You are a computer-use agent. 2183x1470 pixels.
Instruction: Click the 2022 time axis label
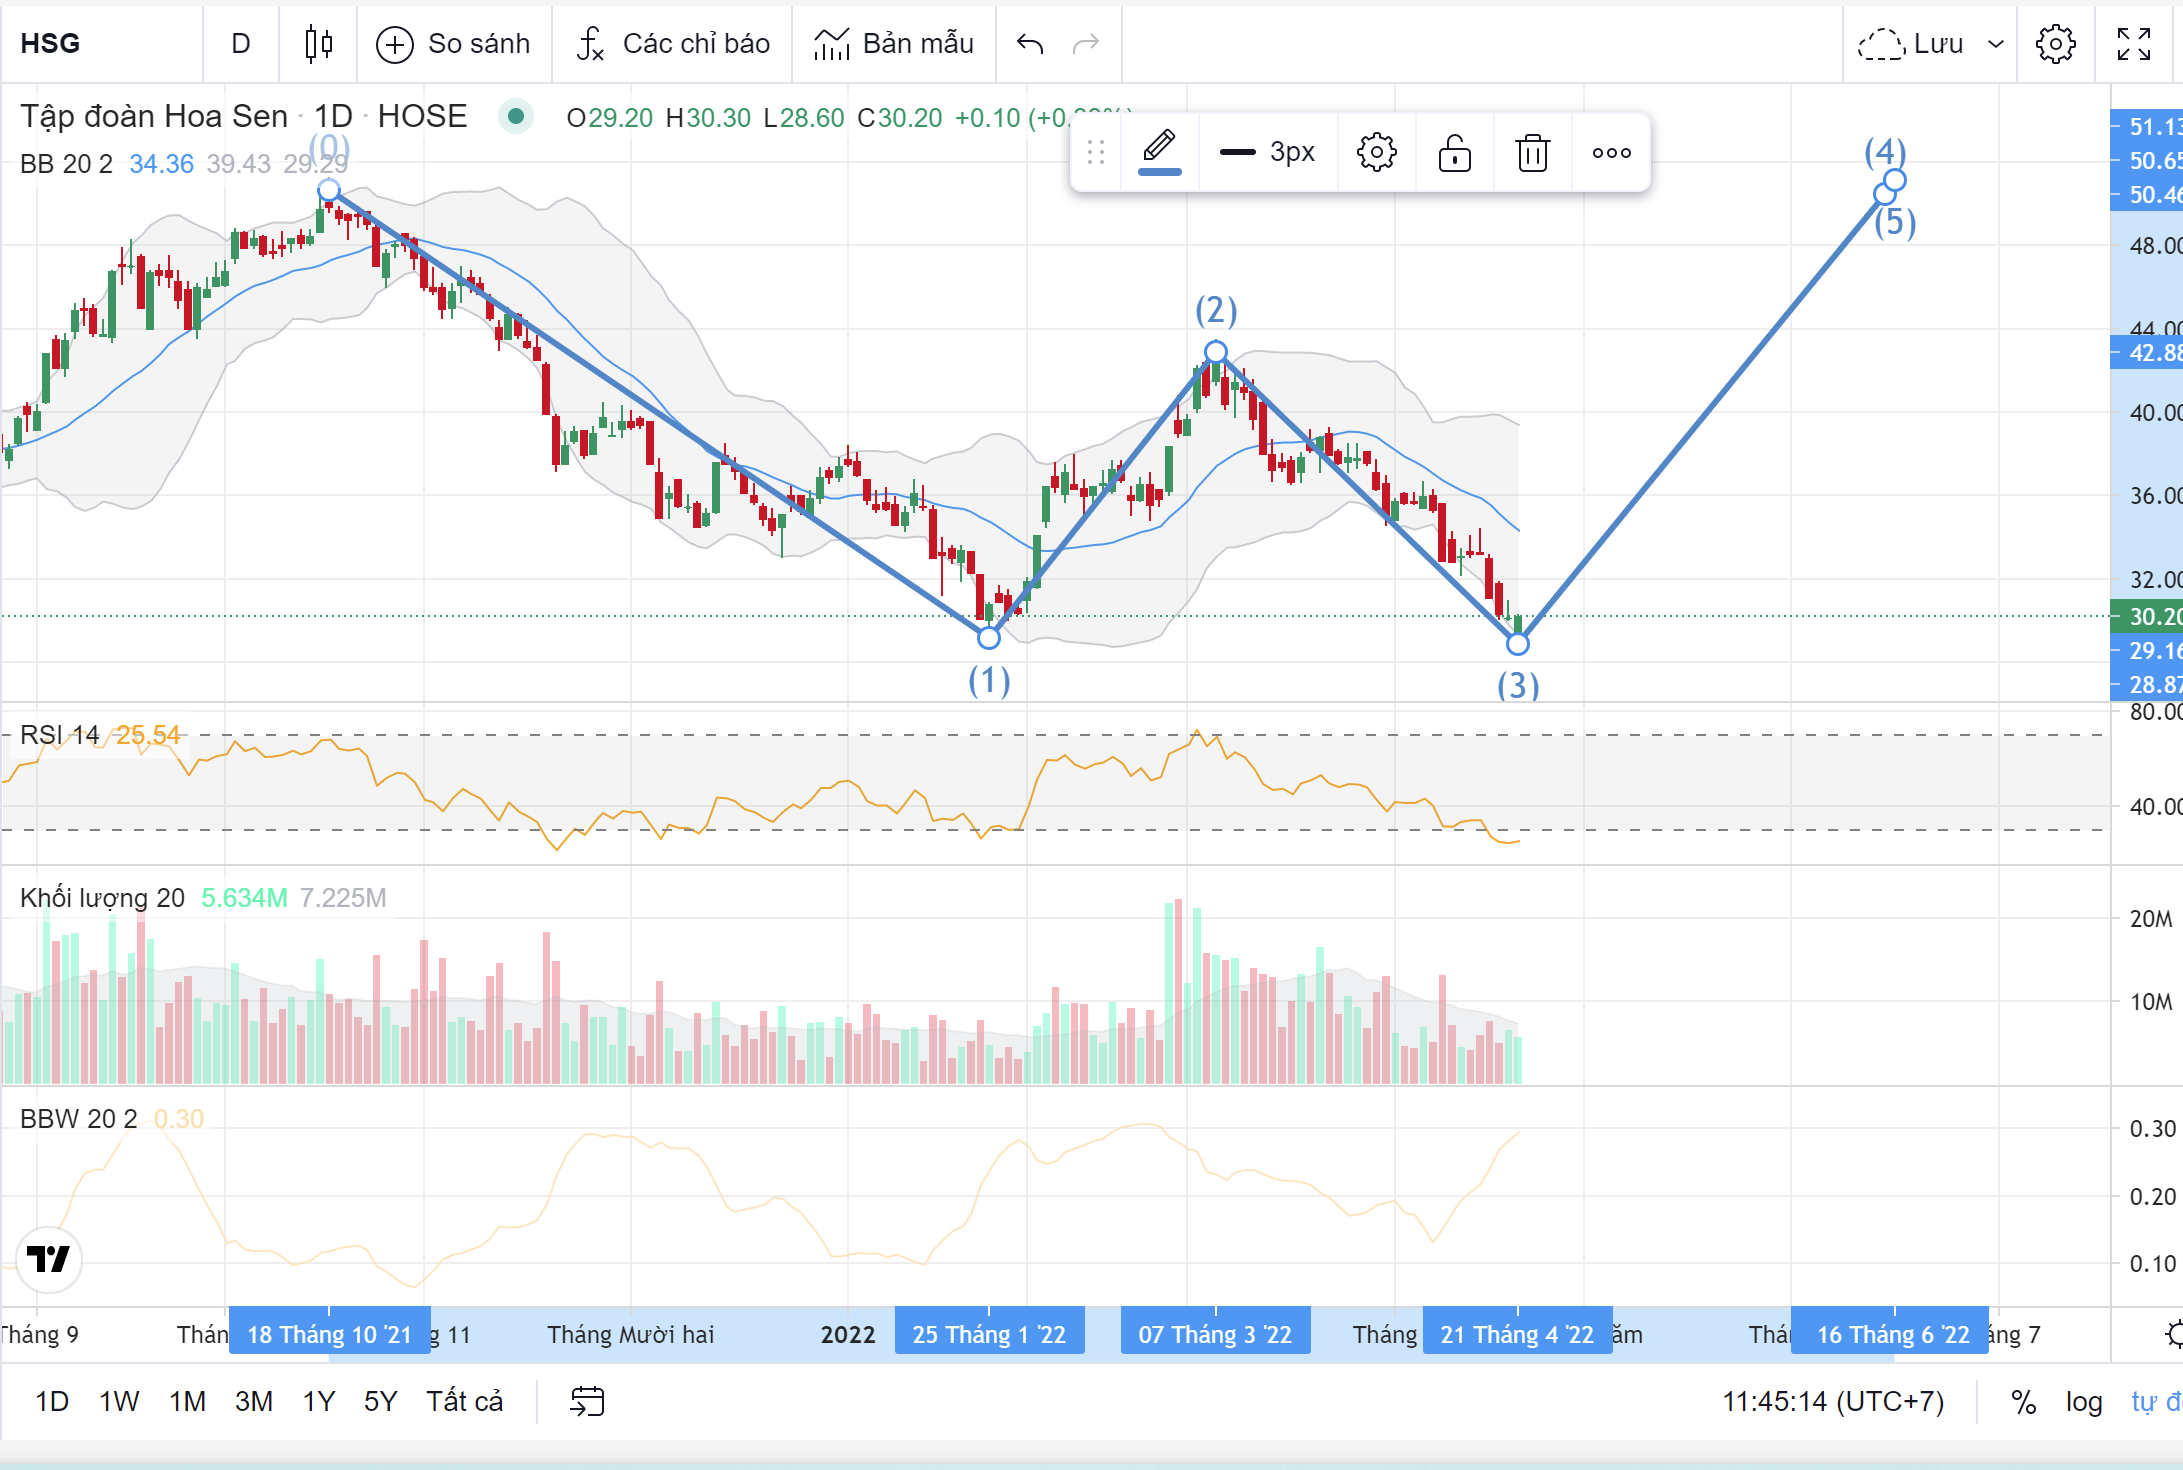[x=848, y=1334]
